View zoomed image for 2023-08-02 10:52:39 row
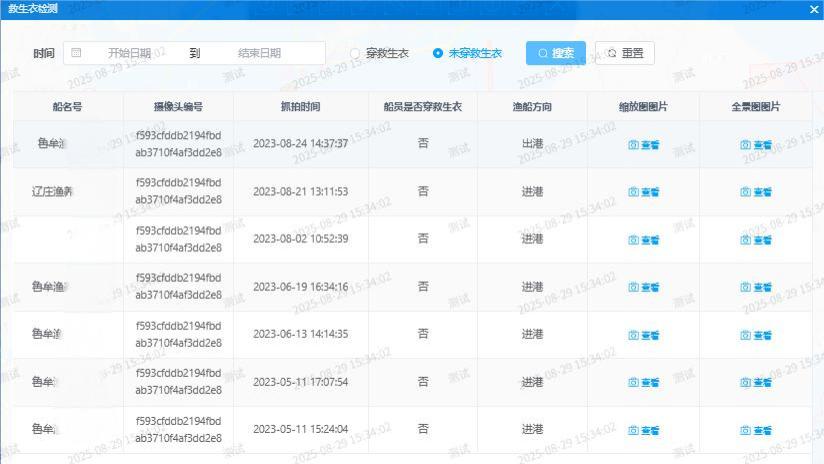 pos(643,240)
